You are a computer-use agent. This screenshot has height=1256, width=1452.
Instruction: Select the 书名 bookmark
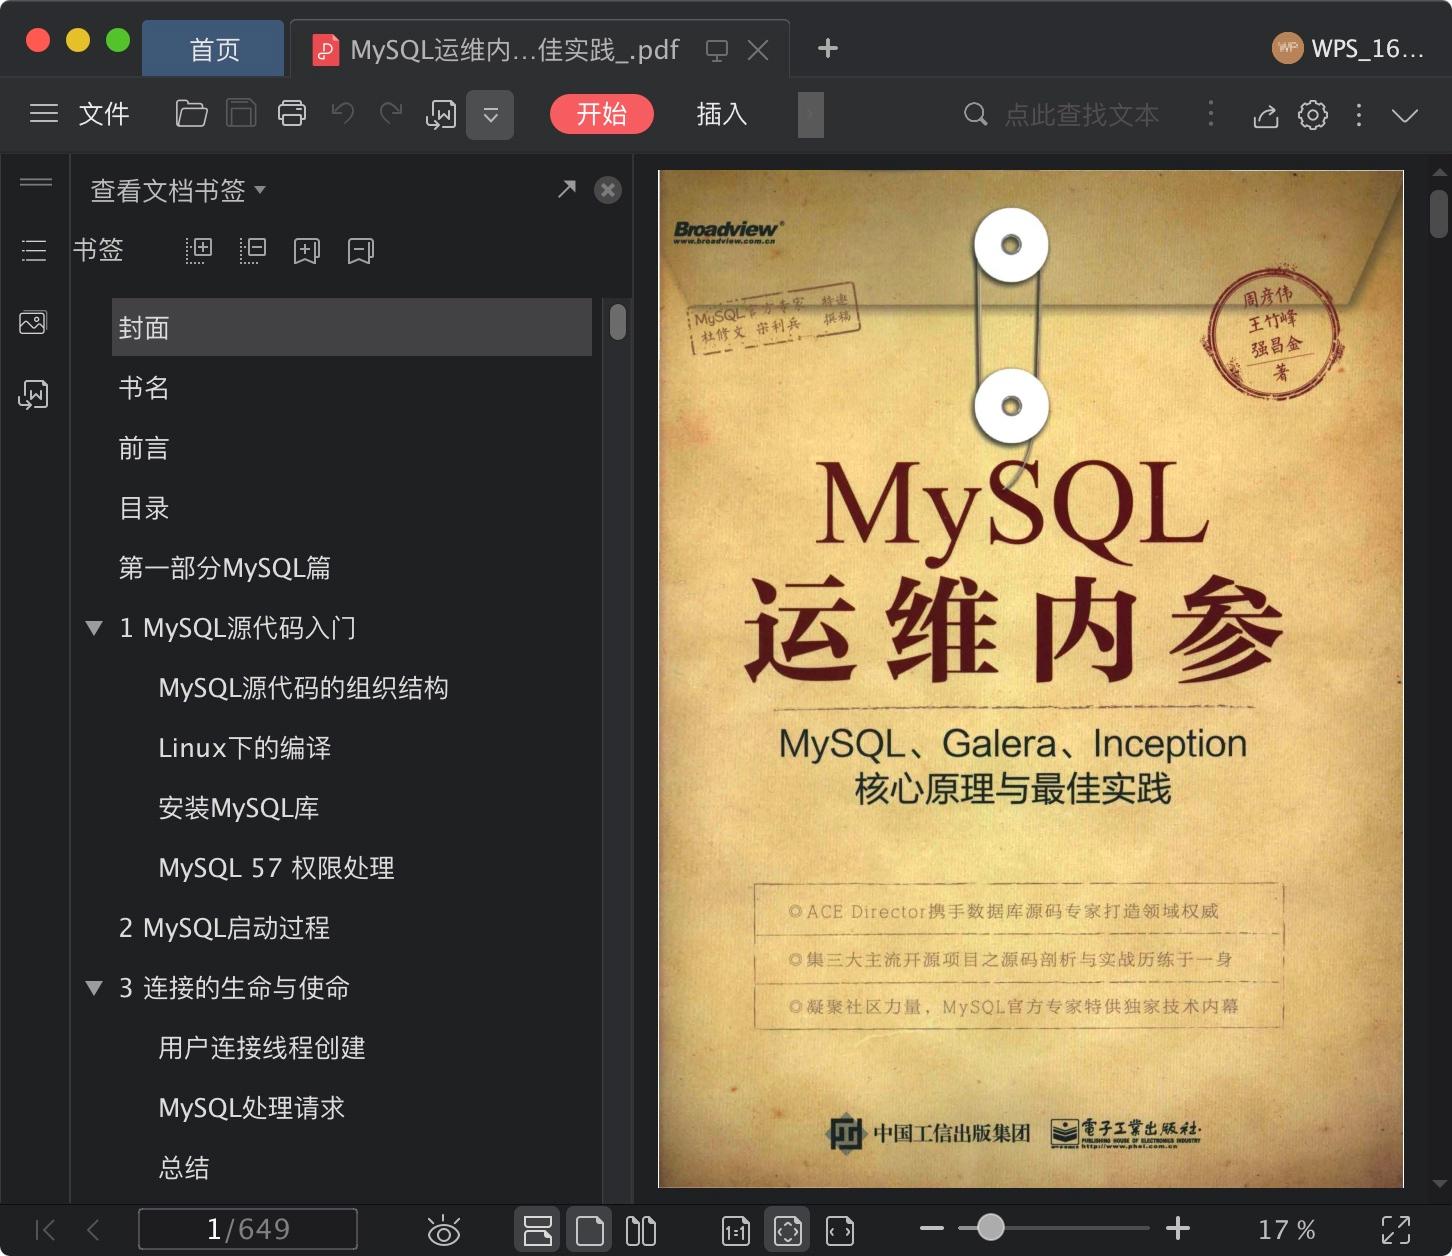pos(144,388)
